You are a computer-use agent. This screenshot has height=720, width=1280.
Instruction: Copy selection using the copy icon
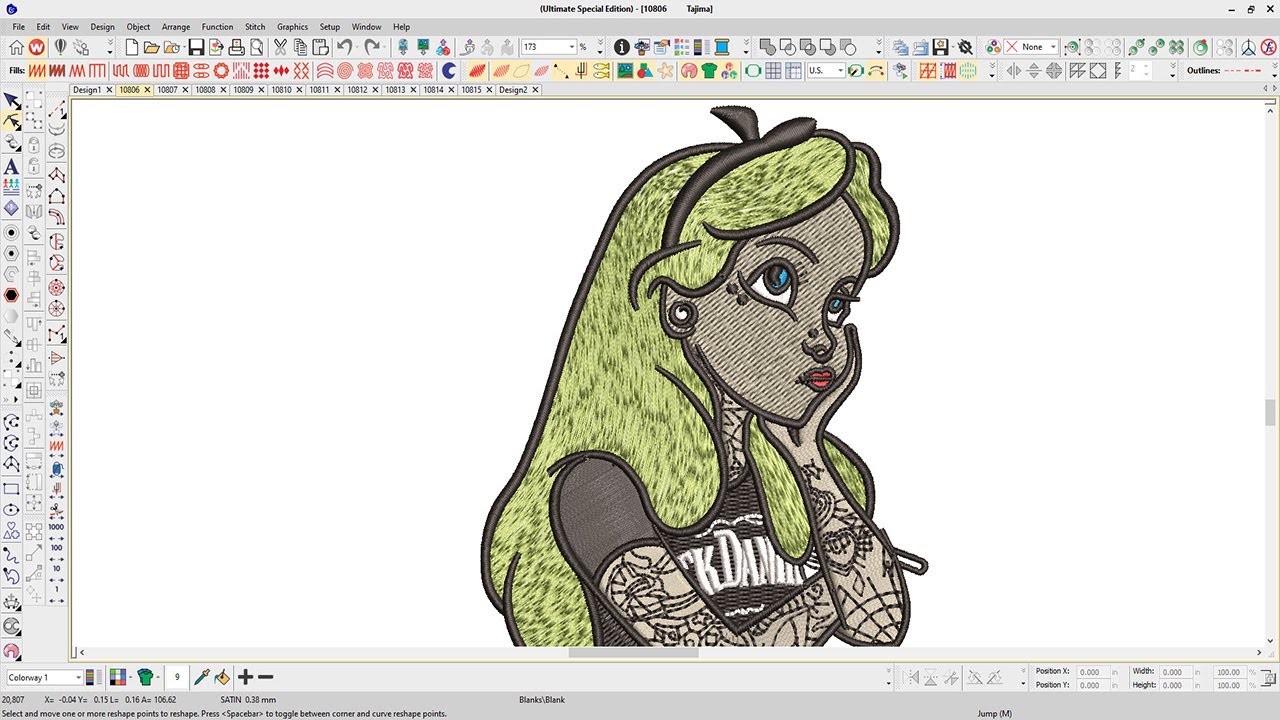(300, 47)
